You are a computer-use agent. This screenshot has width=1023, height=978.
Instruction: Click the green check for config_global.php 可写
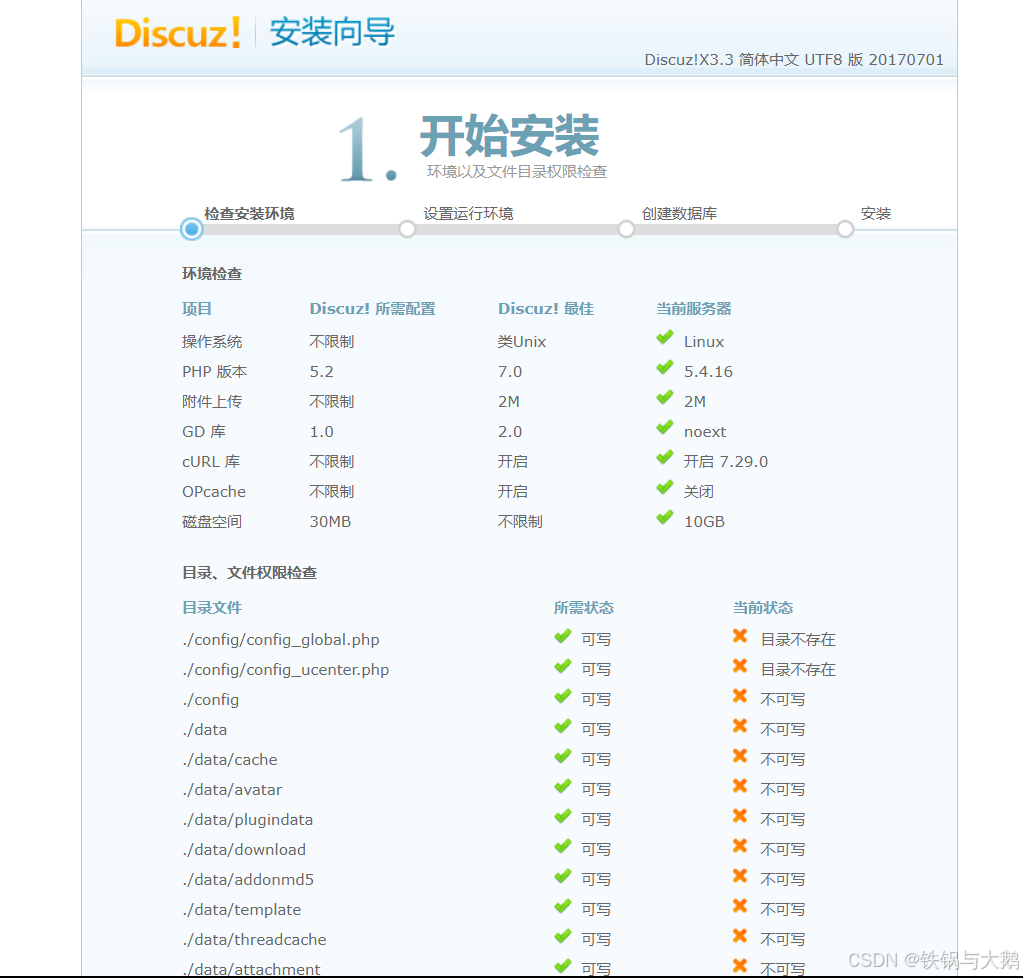pos(562,636)
